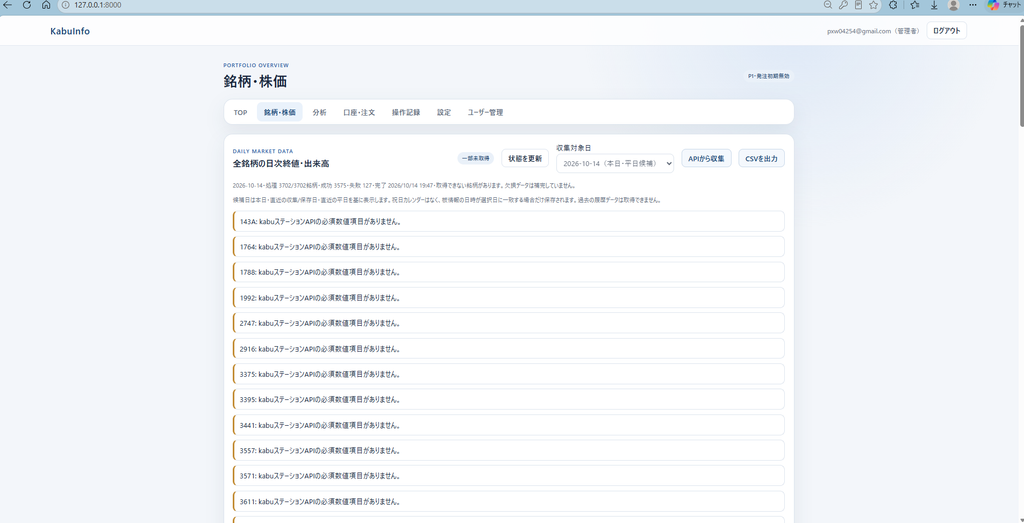Open the 操作記録 tab
Screen dimensions: 1024x523
click(406, 112)
